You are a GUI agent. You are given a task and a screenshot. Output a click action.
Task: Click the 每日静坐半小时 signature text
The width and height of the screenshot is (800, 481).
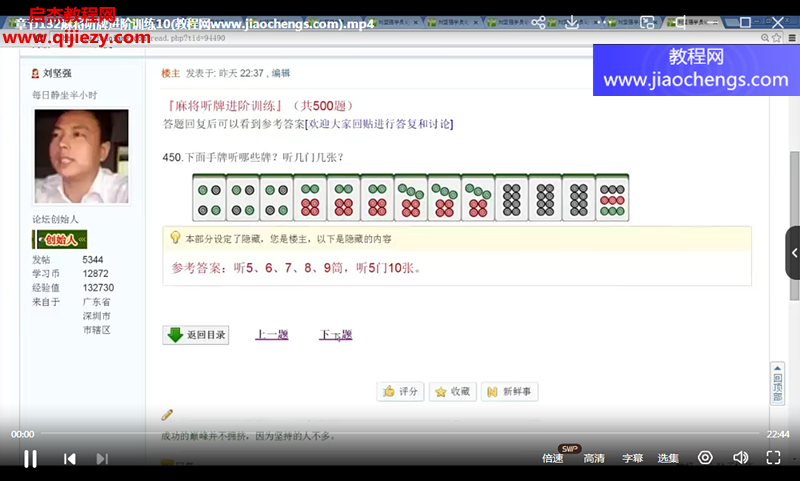pos(64,95)
